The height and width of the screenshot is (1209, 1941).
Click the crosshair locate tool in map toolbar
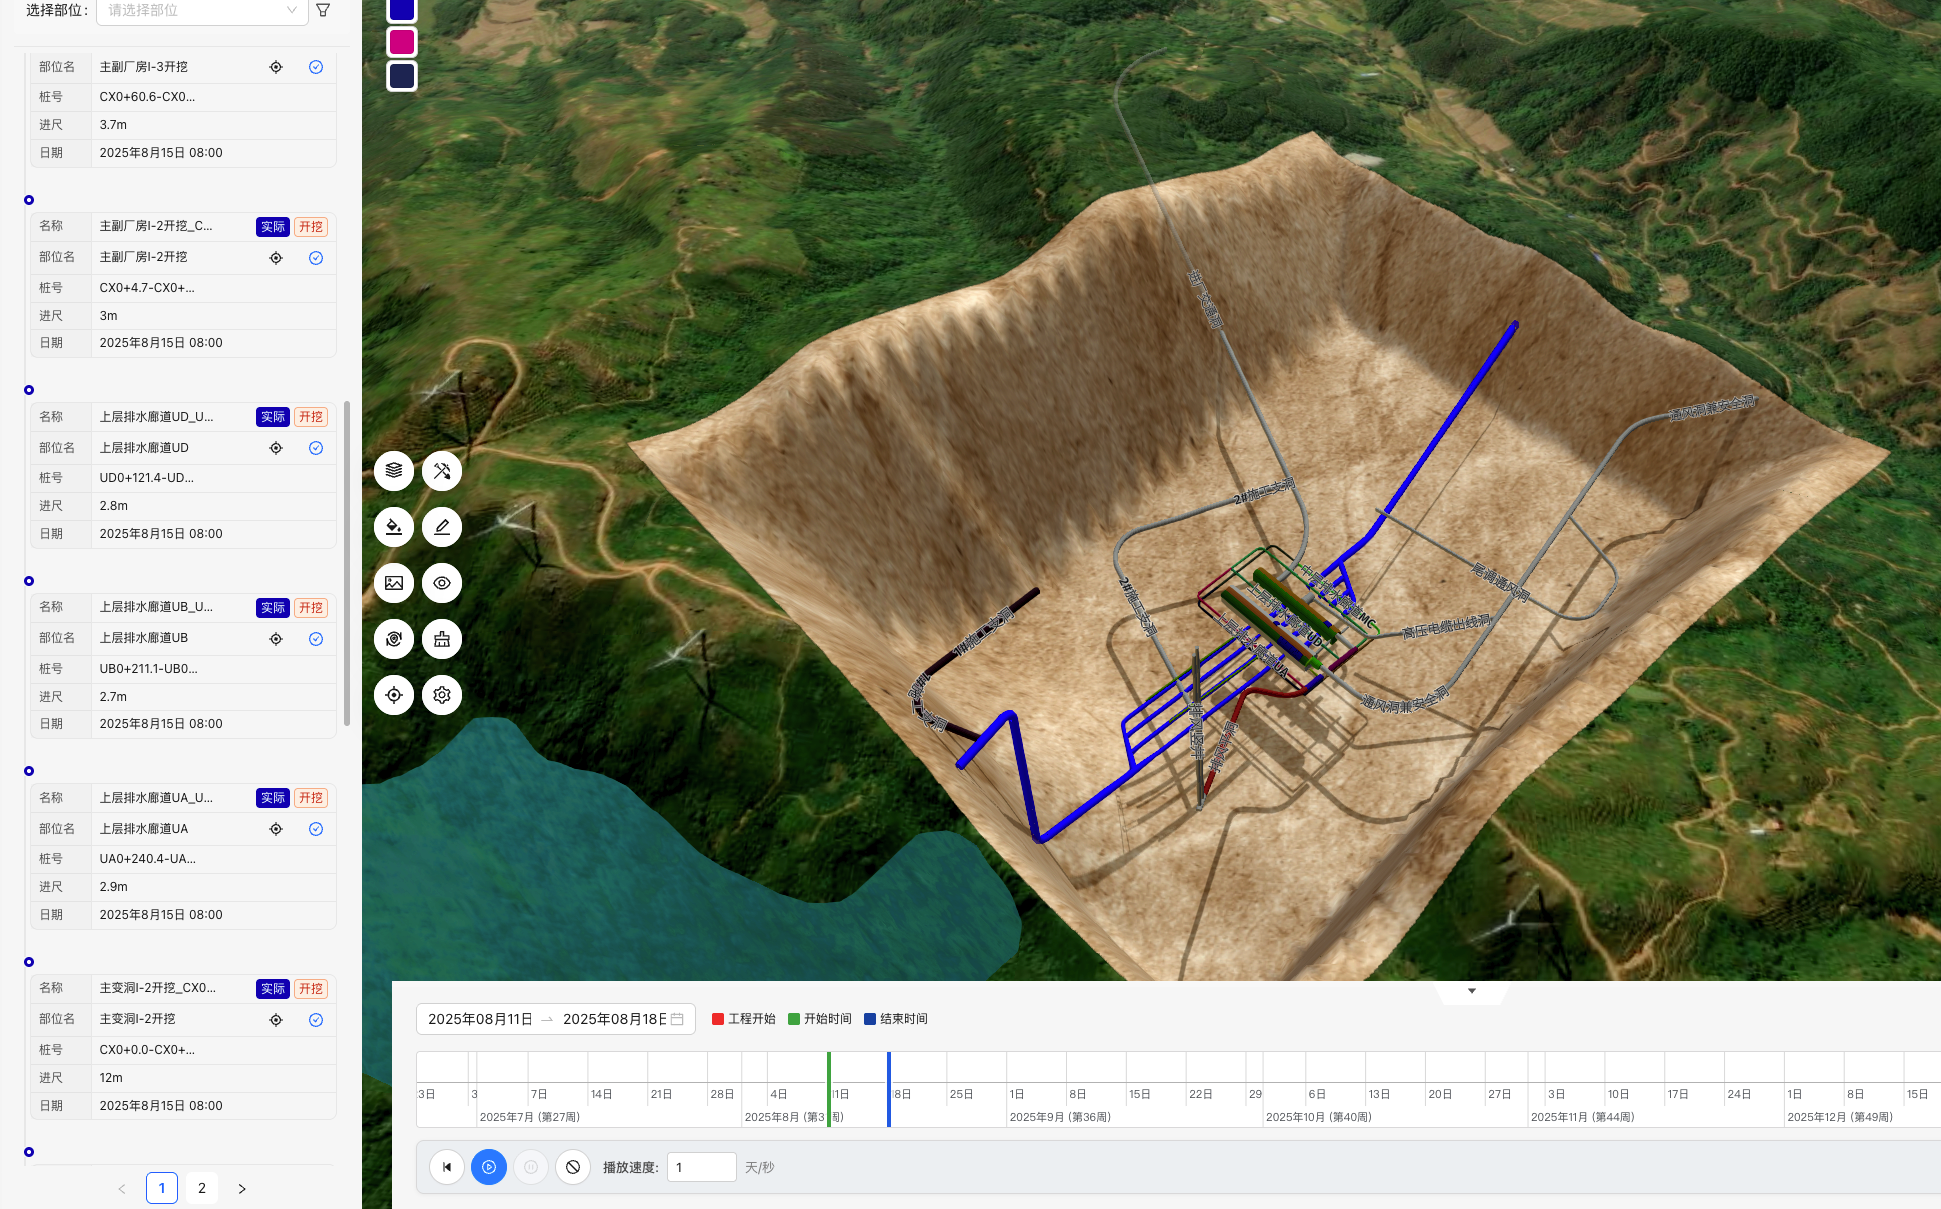[394, 695]
